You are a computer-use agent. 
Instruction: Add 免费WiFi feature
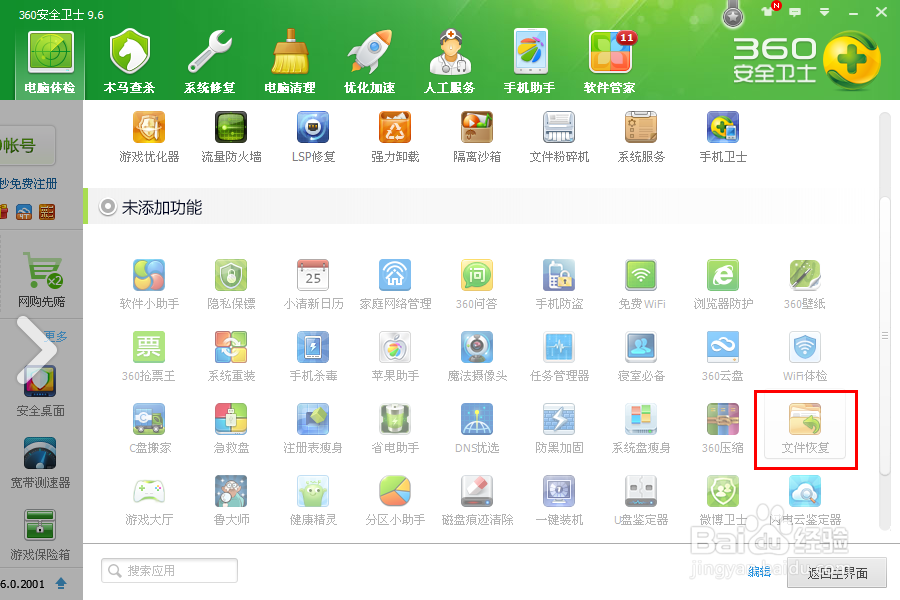click(641, 284)
